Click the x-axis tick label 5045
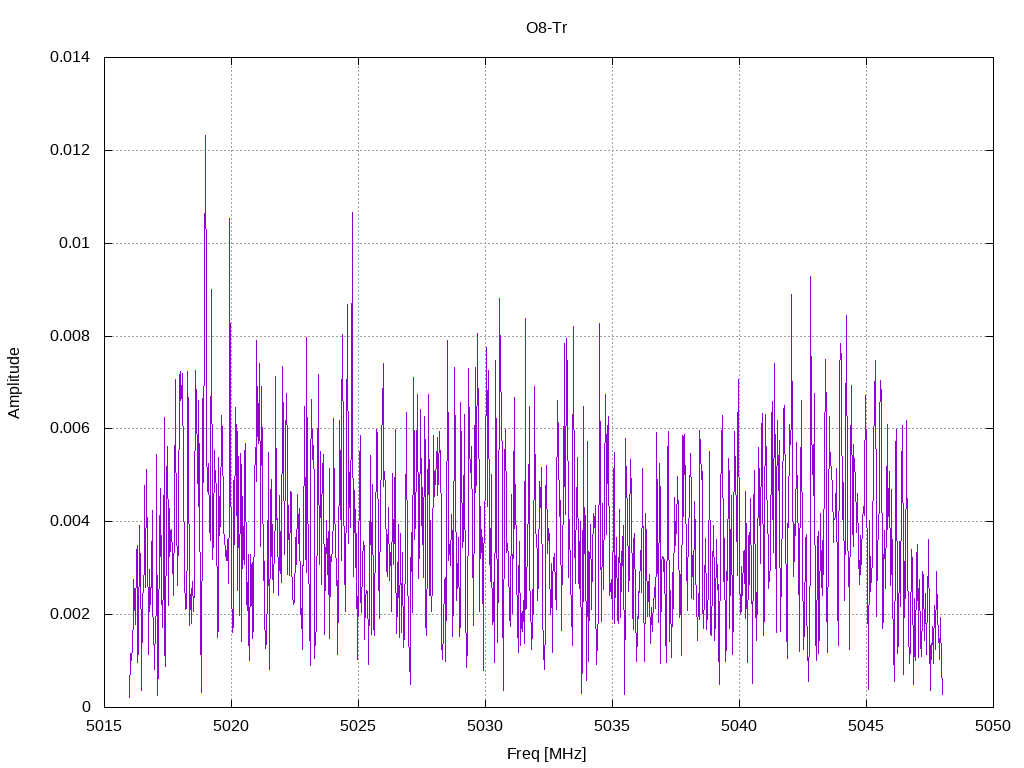 [x=867, y=726]
